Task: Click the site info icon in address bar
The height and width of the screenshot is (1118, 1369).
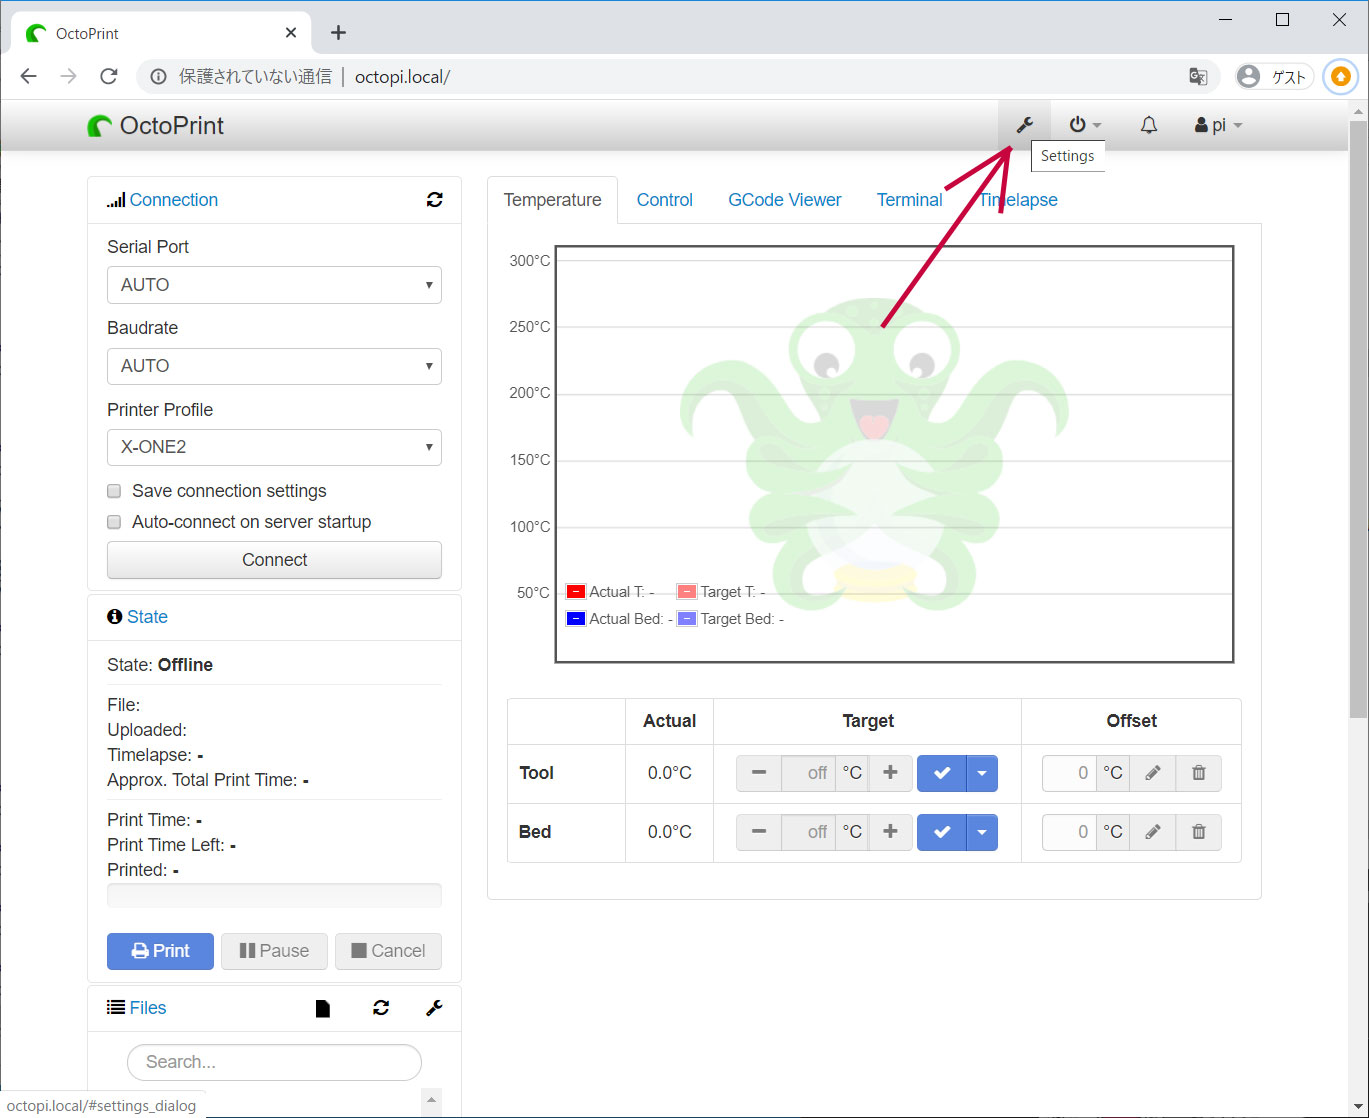Action: (x=158, y=77)
